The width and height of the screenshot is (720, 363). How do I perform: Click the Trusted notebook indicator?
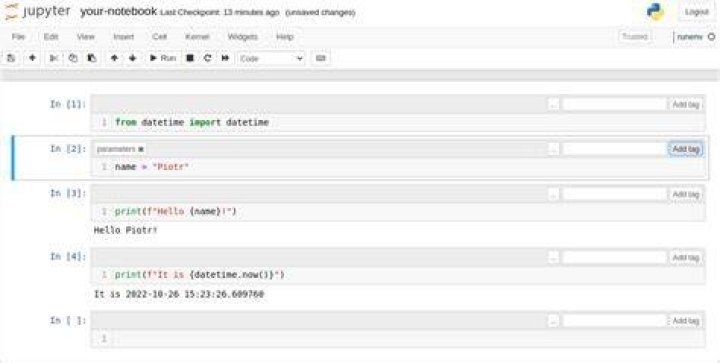pos(635,37)
